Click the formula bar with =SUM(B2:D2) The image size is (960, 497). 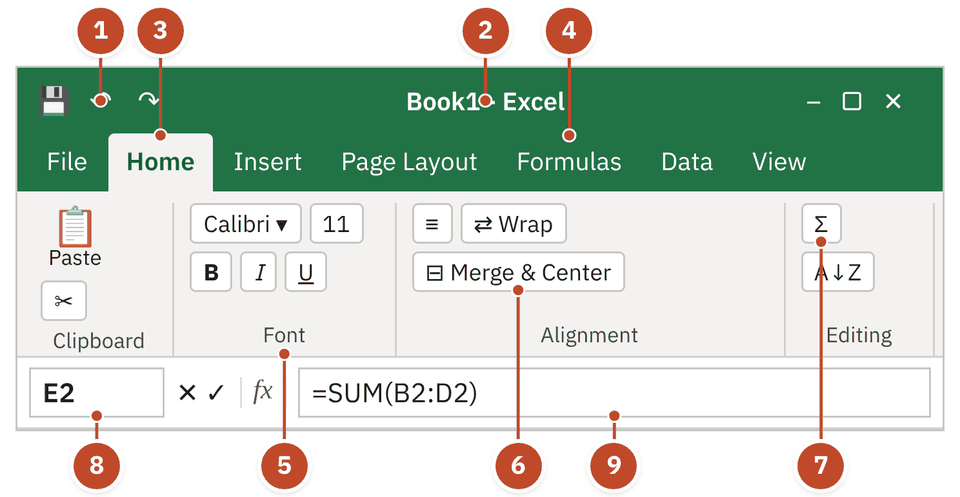(x=614, y=392)
